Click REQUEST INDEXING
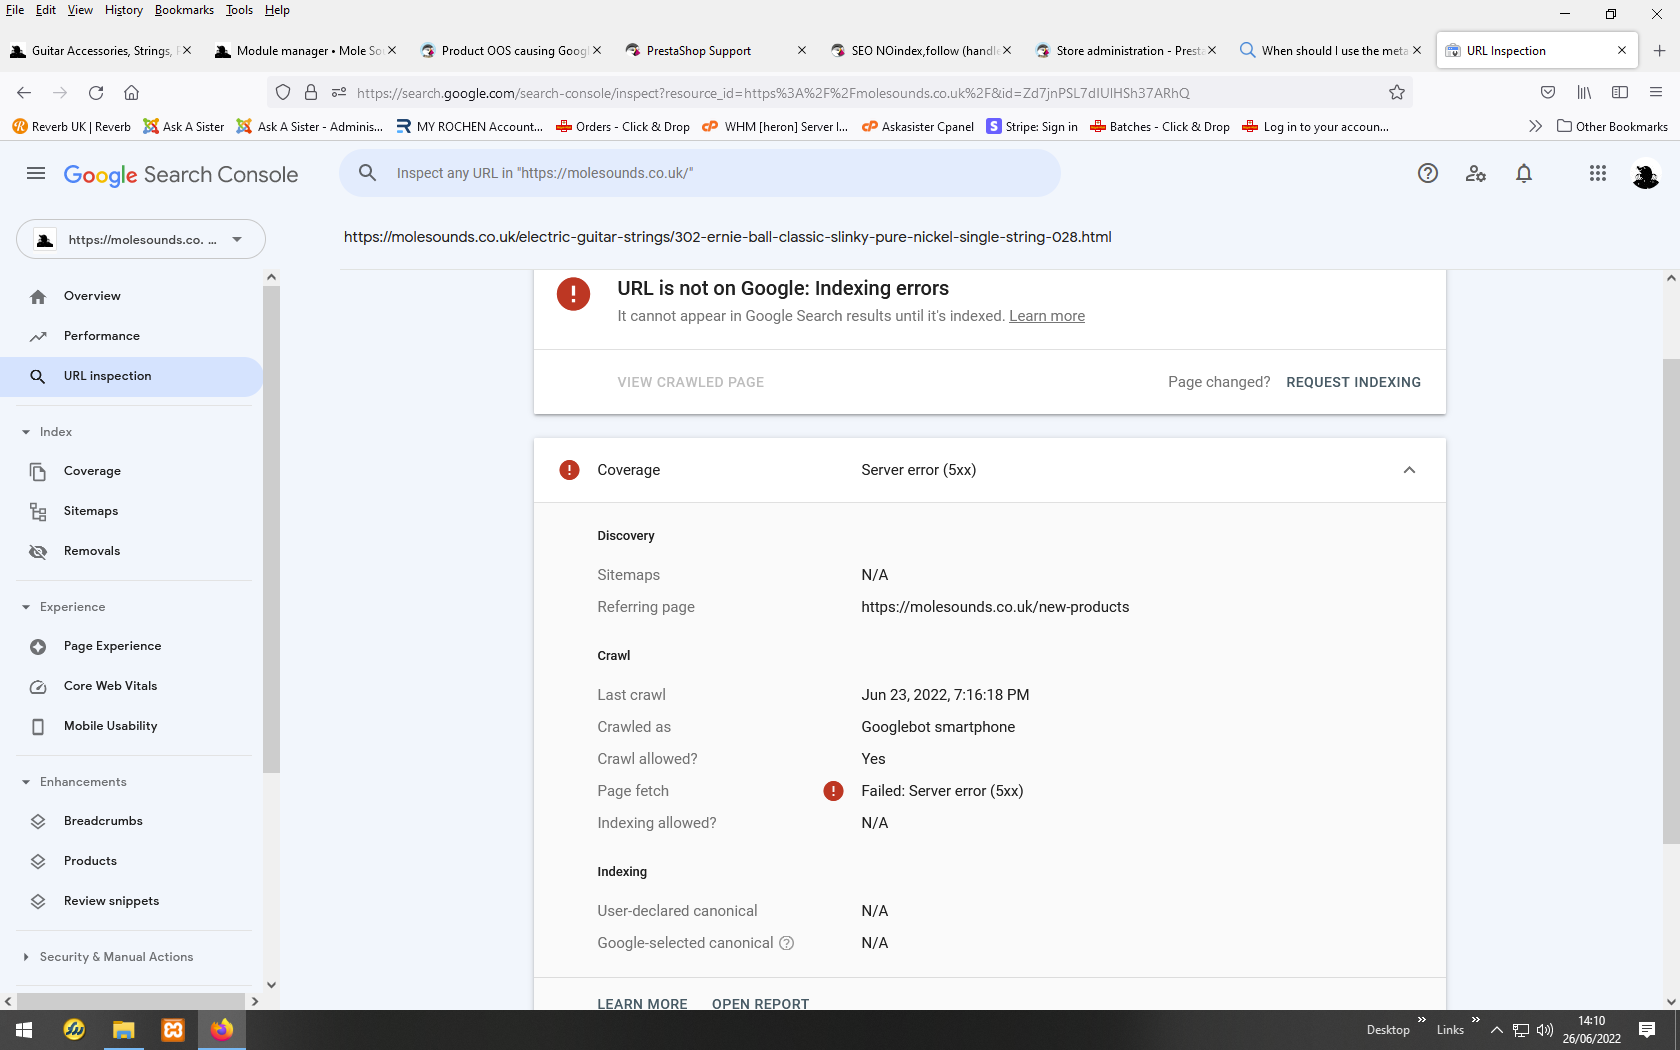Viewport: 1680px width, 1050px height. pos(1353,382)
